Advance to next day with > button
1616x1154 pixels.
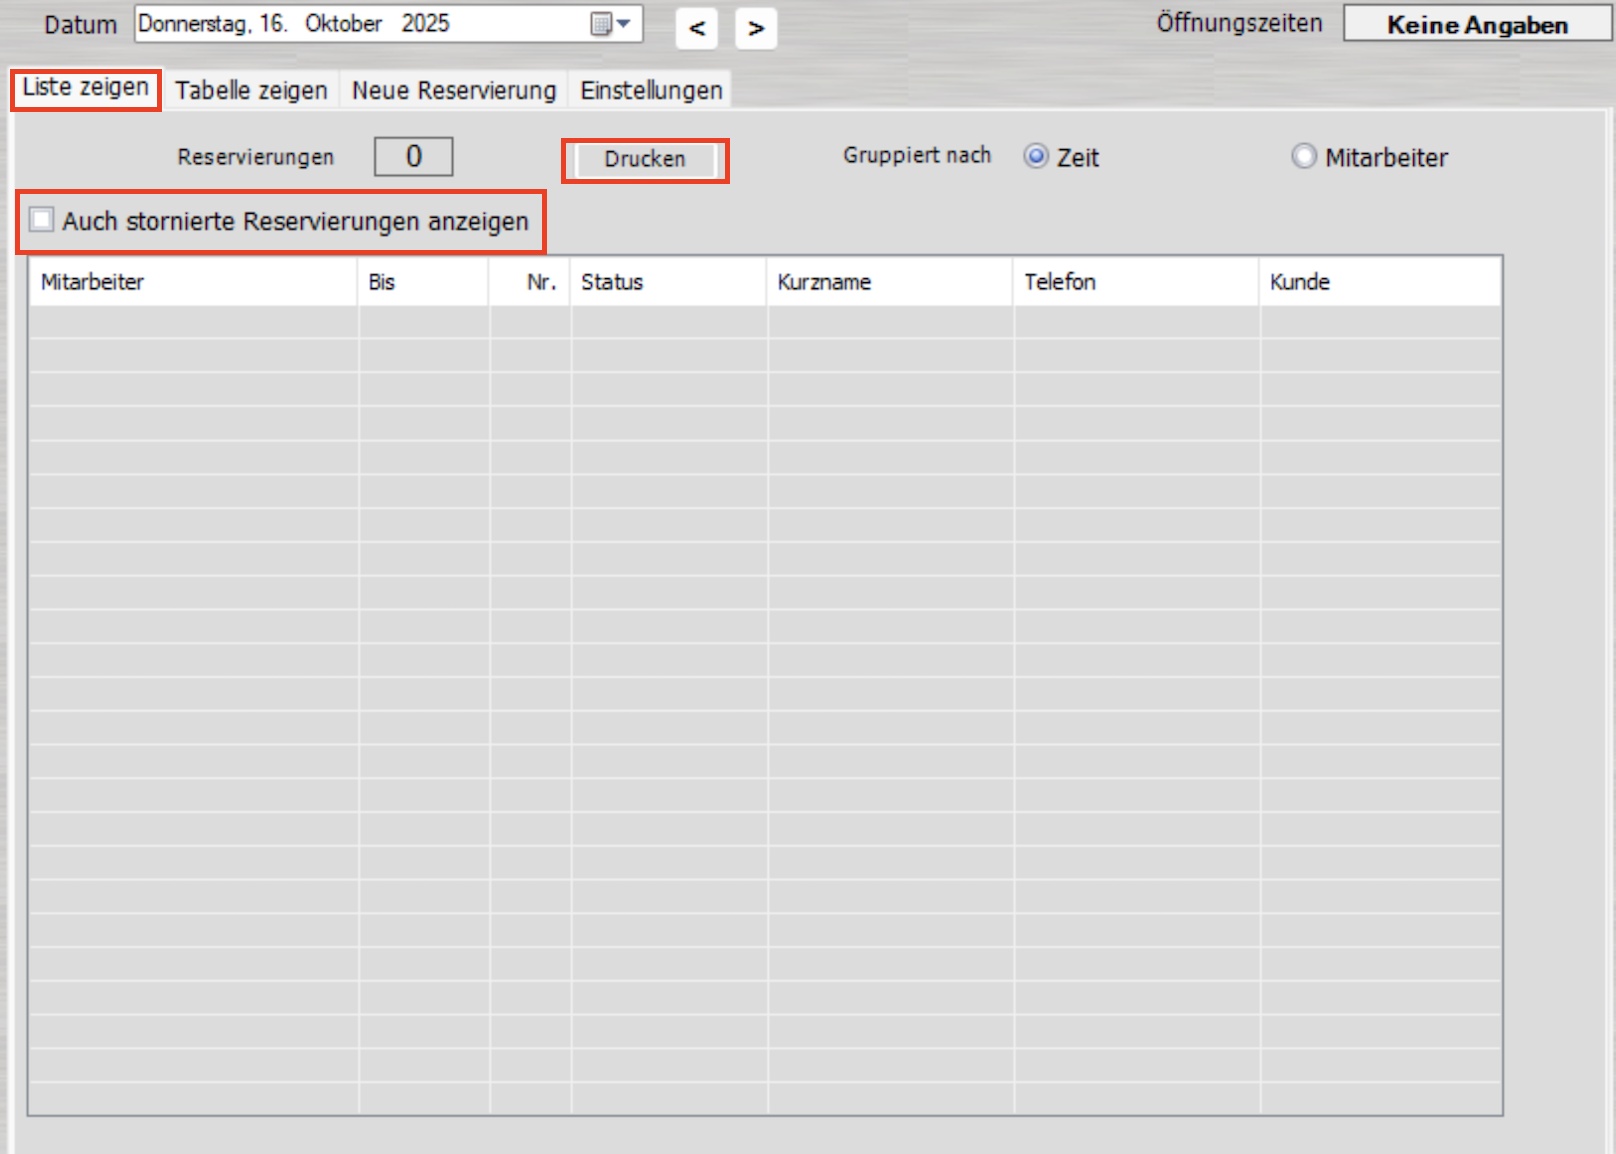click(756, 28)
